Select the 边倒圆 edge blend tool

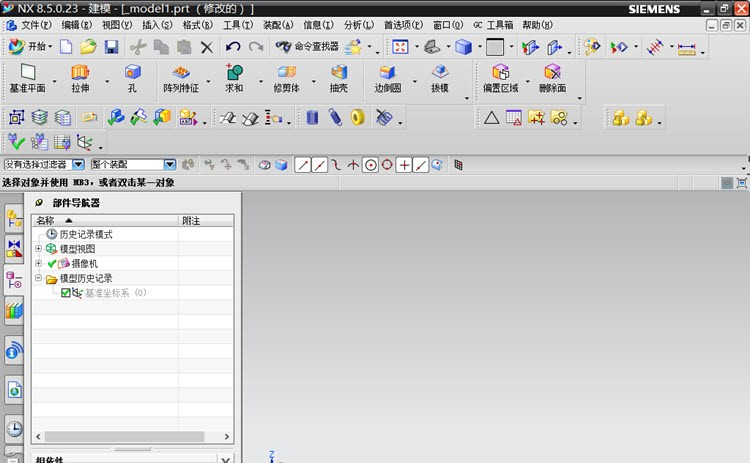click(388, 79)
